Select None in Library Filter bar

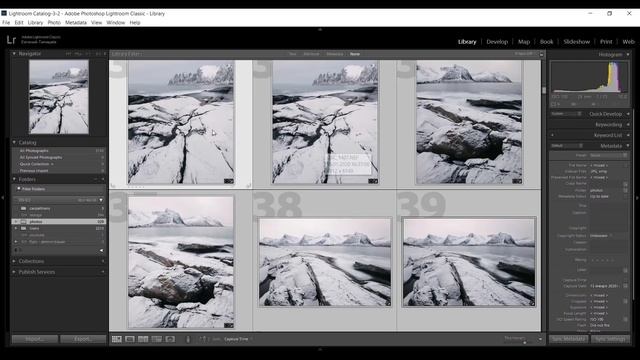tap(355, 54)
